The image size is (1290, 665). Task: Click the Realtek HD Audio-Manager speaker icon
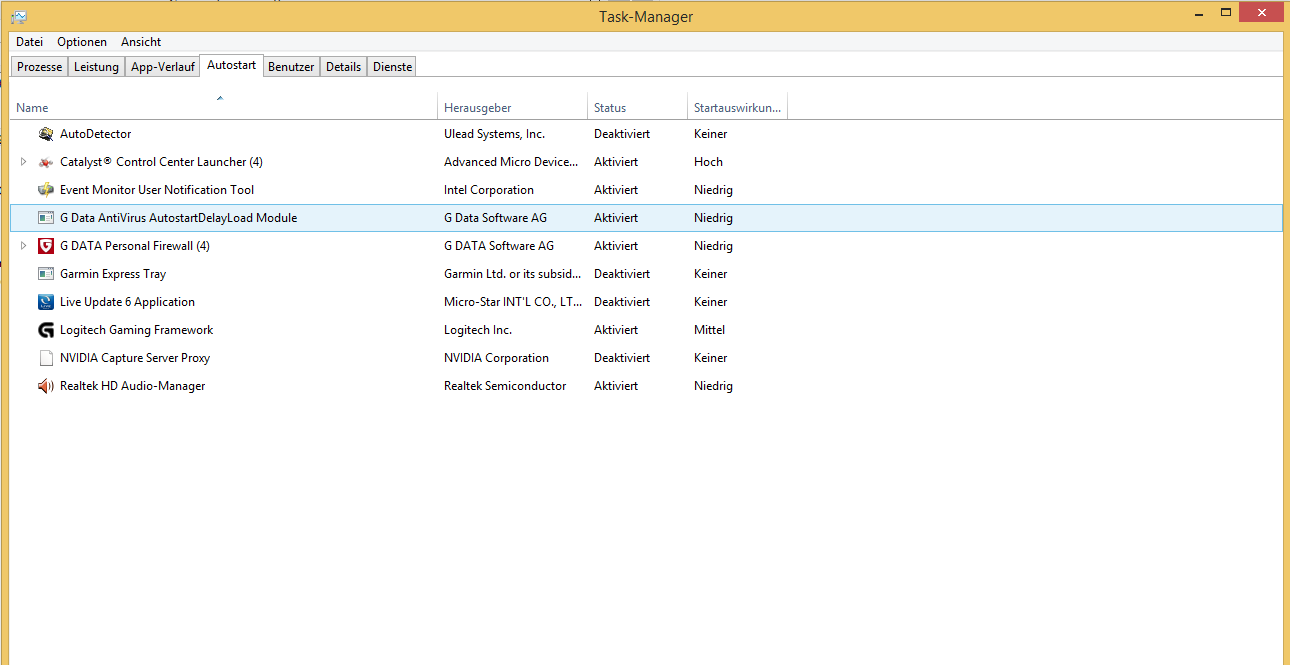pos(45,386)
